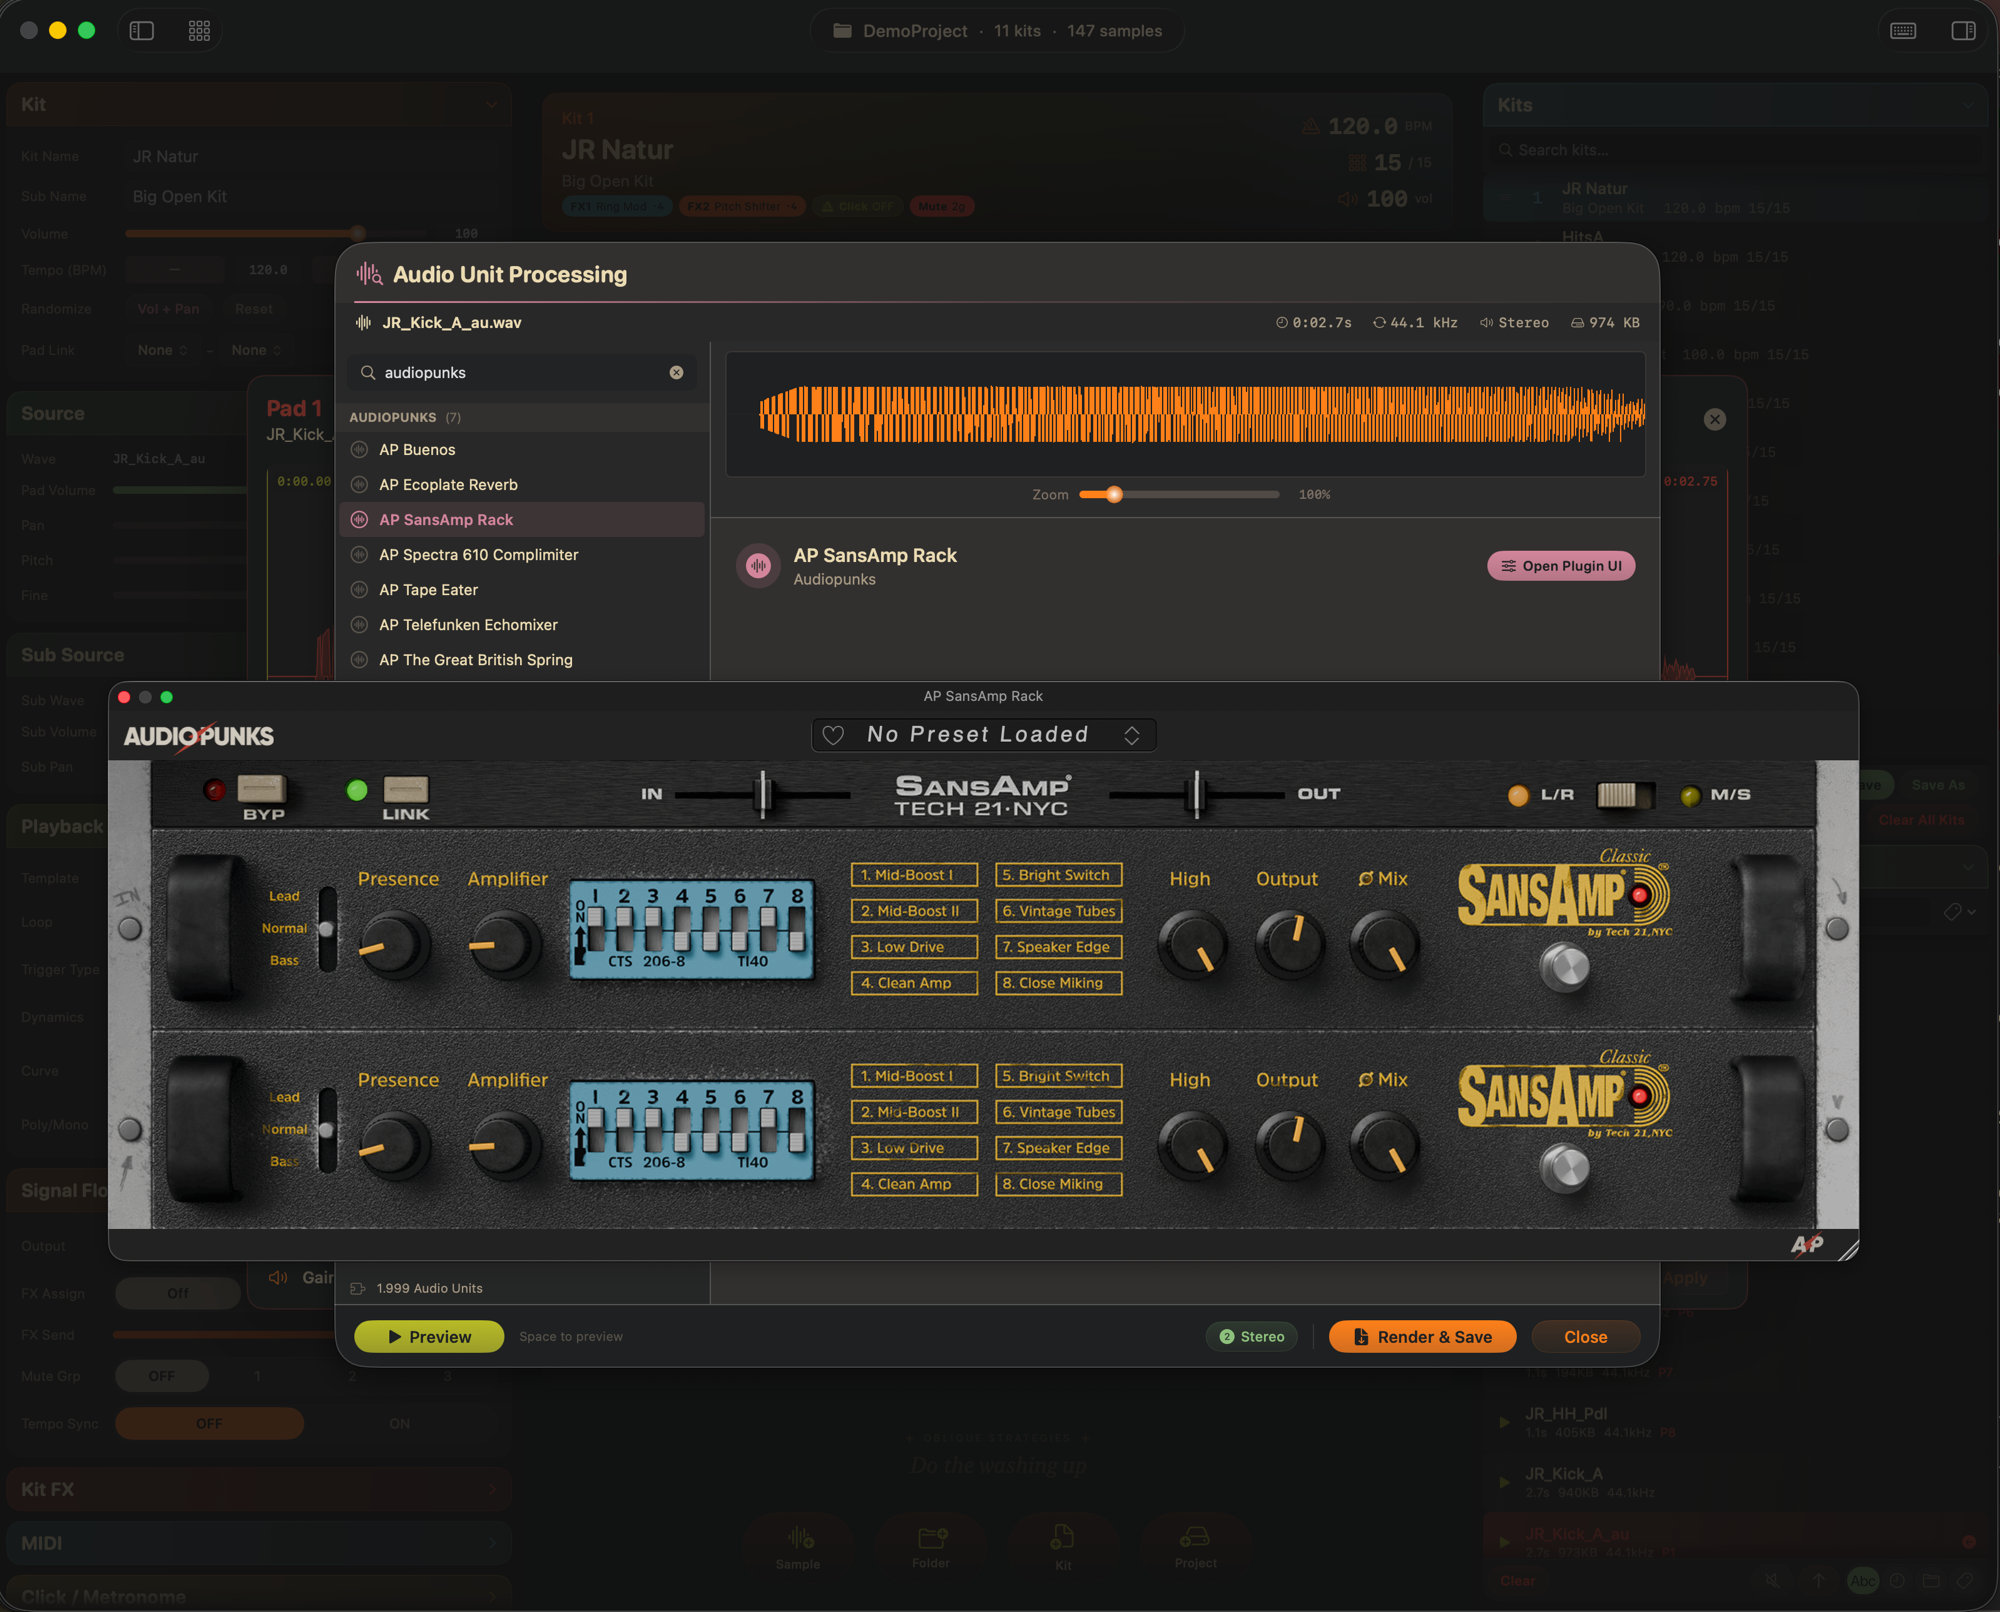Click the green Preview button
The width and height of the screenshot is (2000, 1612).
coord(429,1337)
